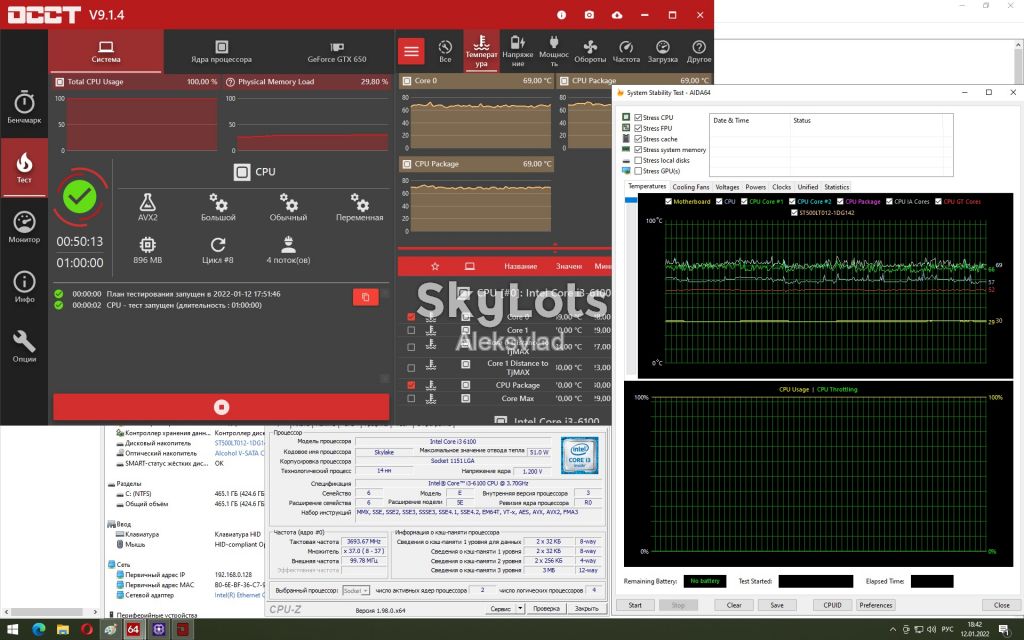
Task: Take a screenshot with OCCT camera icon
Action: pyautogui.click(x=589, y=14)
